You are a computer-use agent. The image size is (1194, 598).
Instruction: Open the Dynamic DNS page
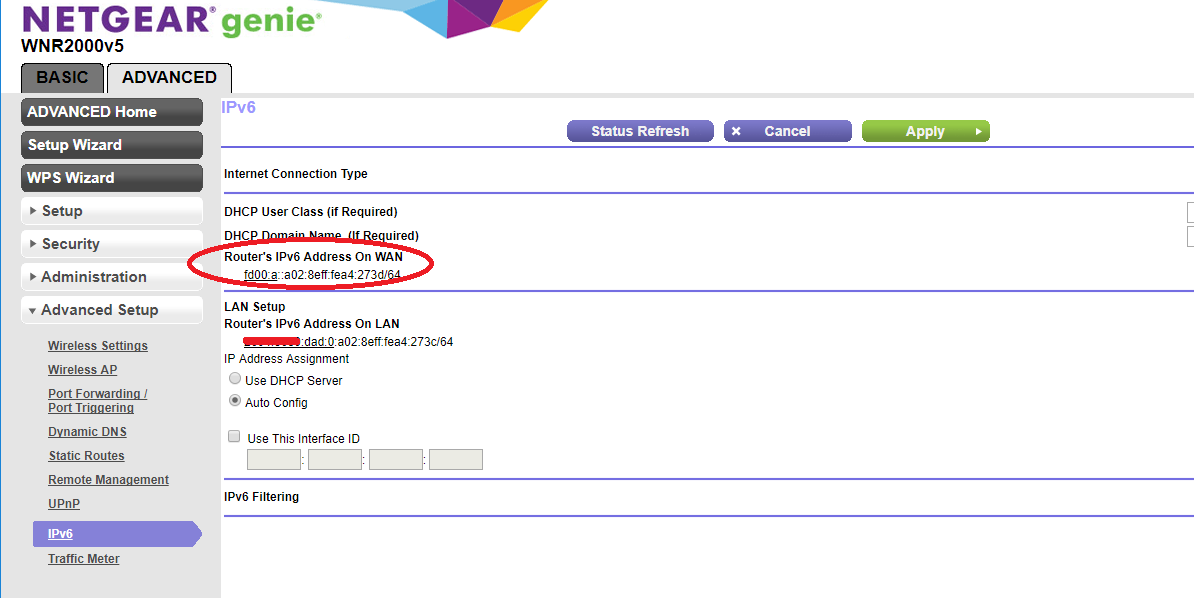[87, 431]
